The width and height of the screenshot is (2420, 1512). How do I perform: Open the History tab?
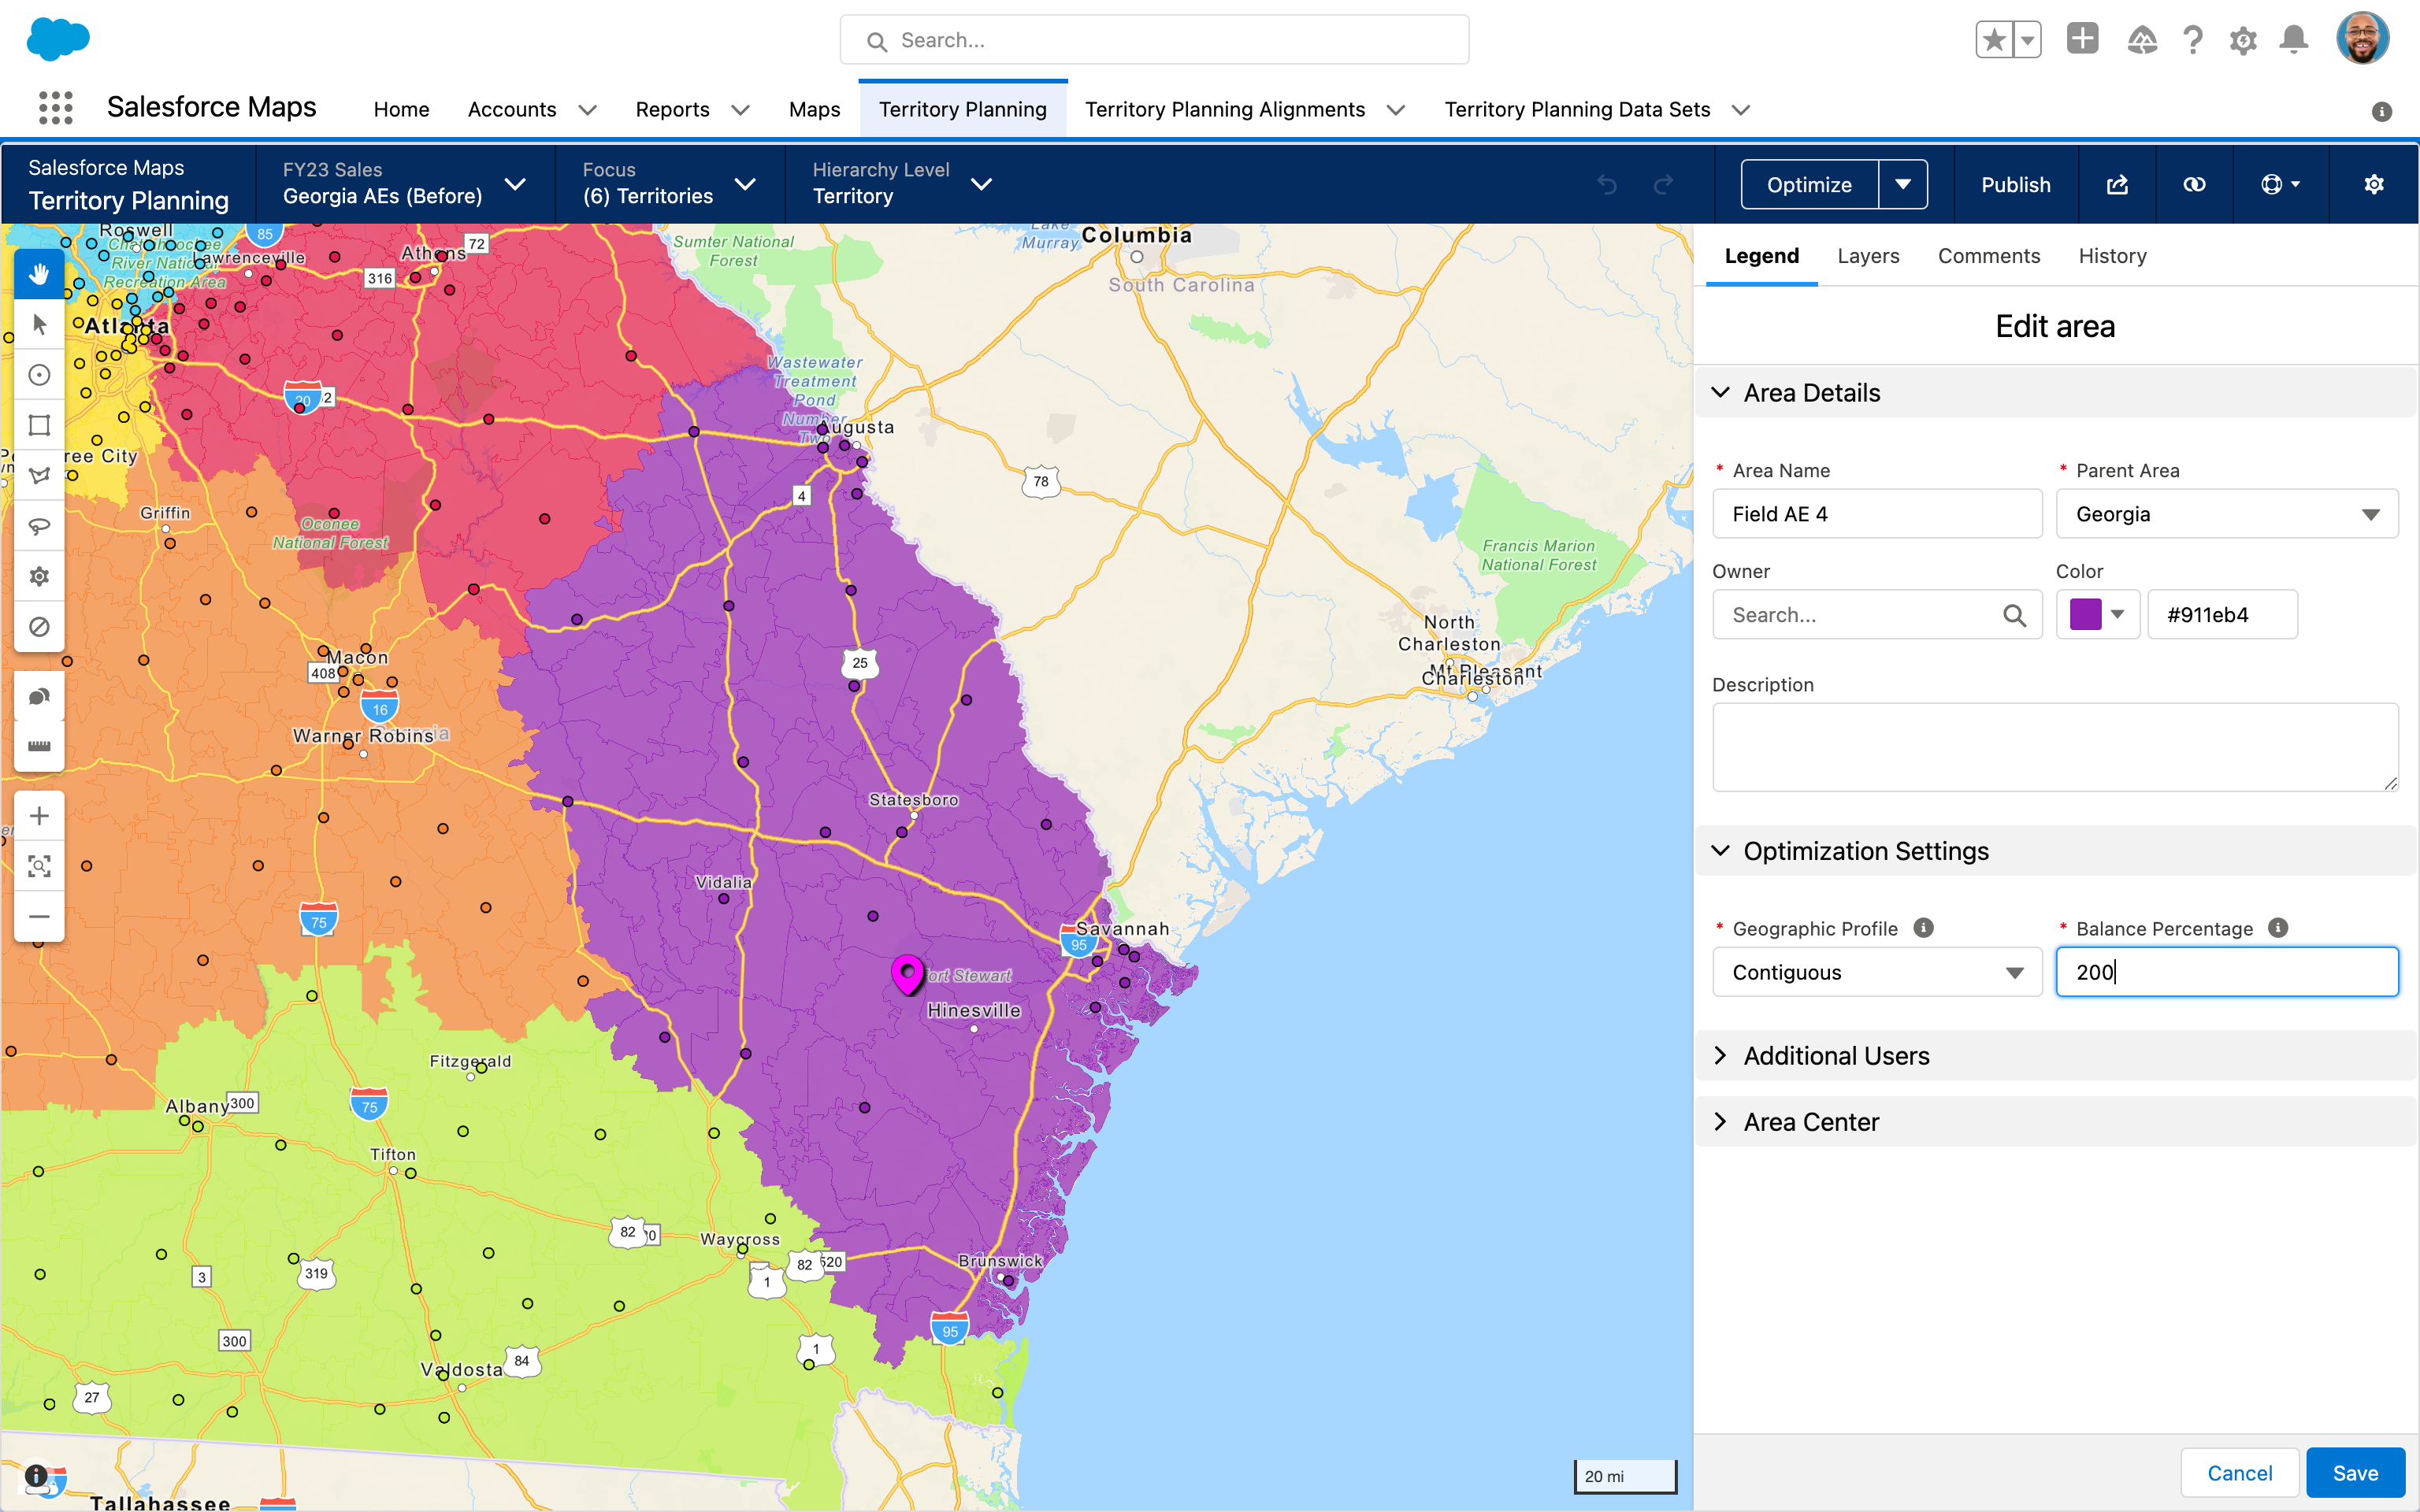[x=2112, y=256]
